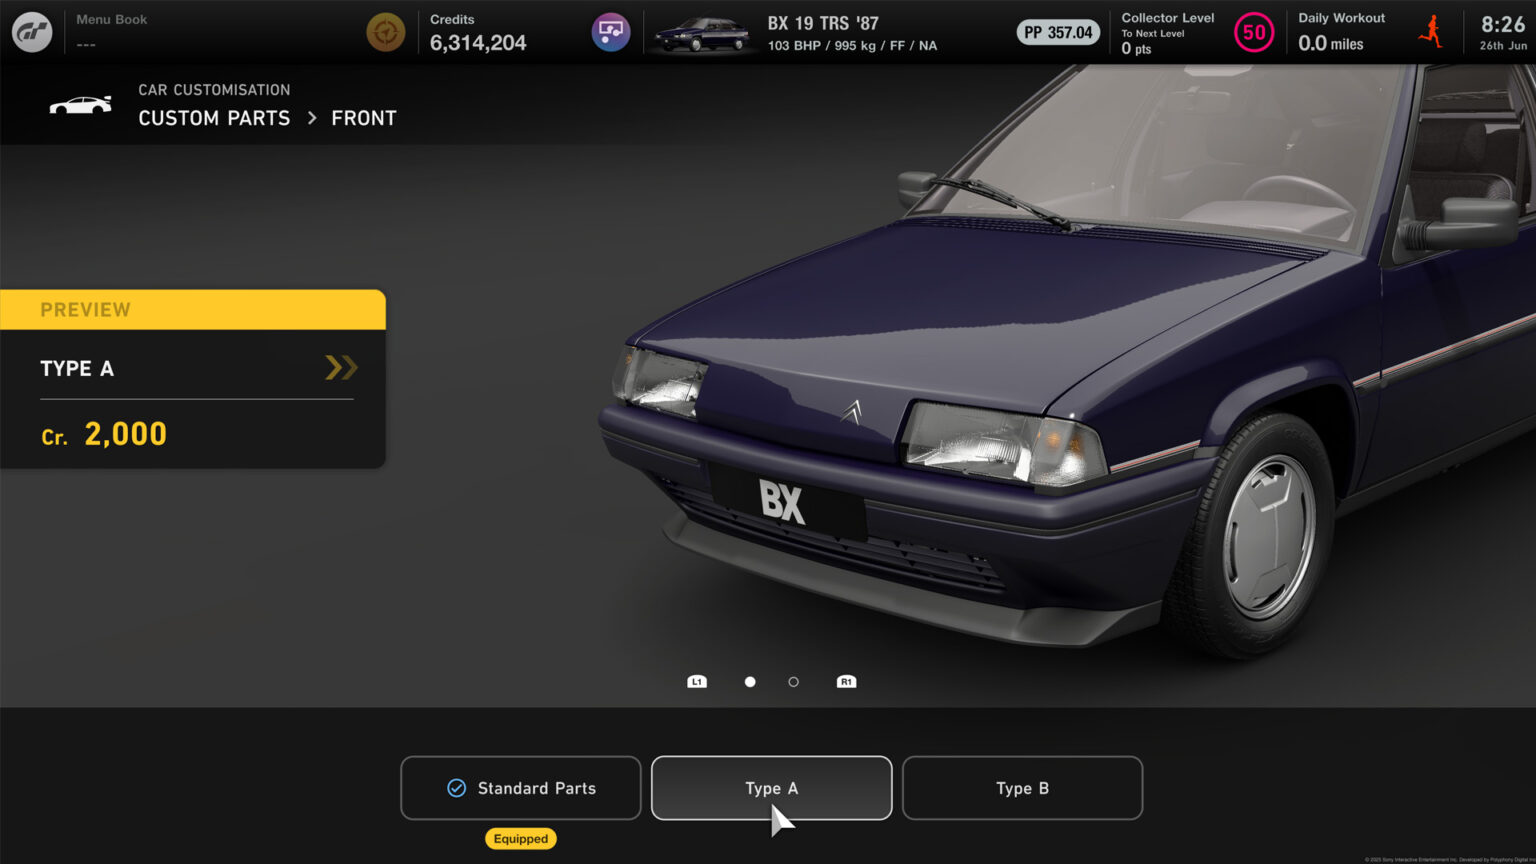The image size is (1536, 864).
Task: Select the Type B front part
Action: click(1022, 788)
